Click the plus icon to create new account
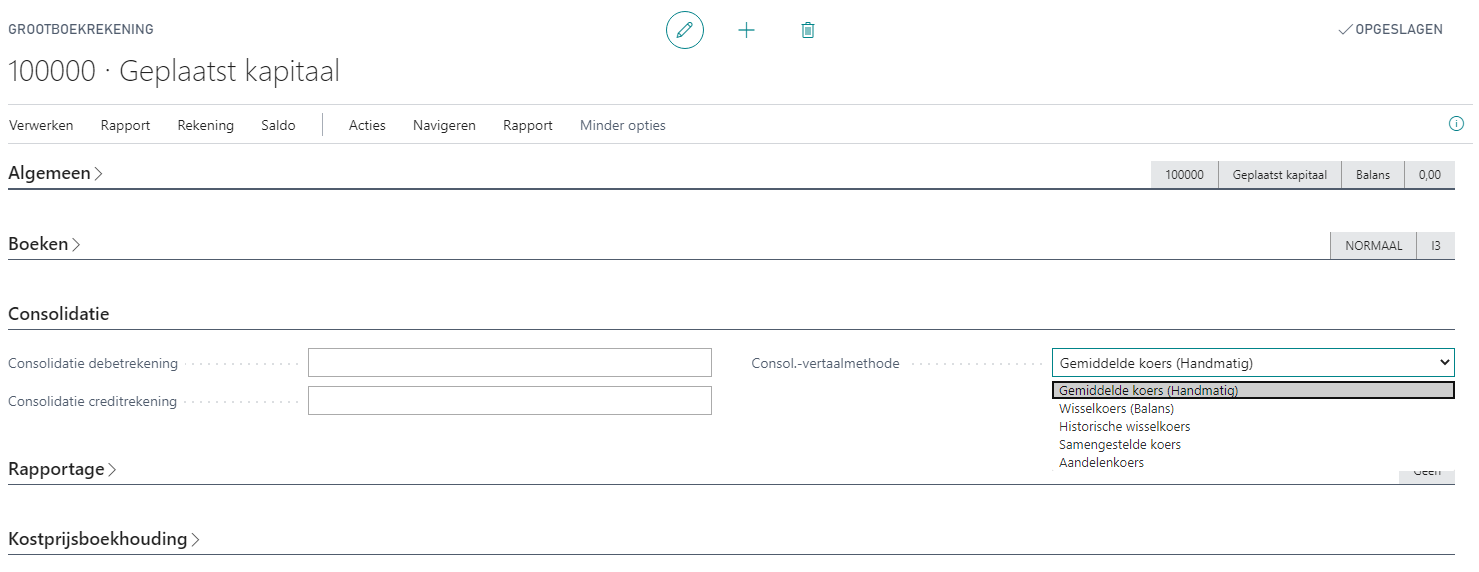1479x572 pixels. (746, 30)
